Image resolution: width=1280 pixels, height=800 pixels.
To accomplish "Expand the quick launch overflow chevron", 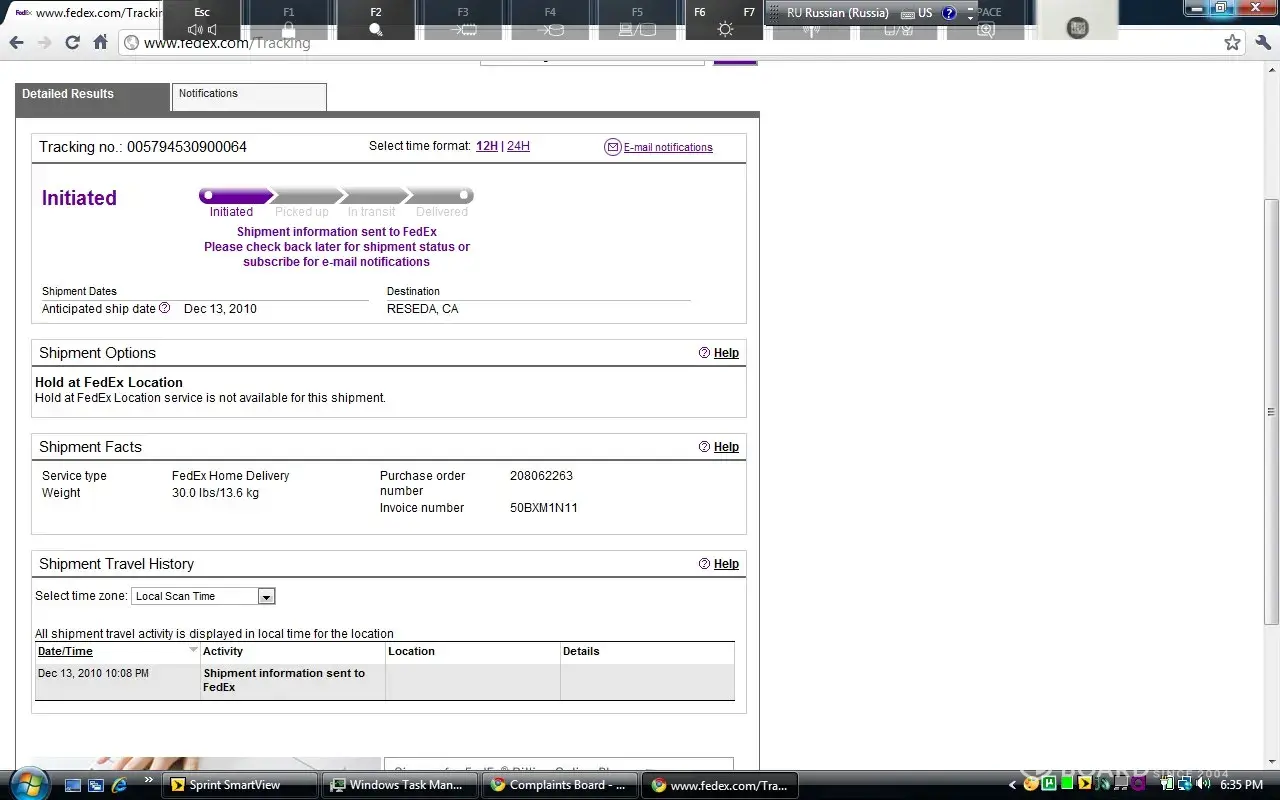I will [149, 780].
